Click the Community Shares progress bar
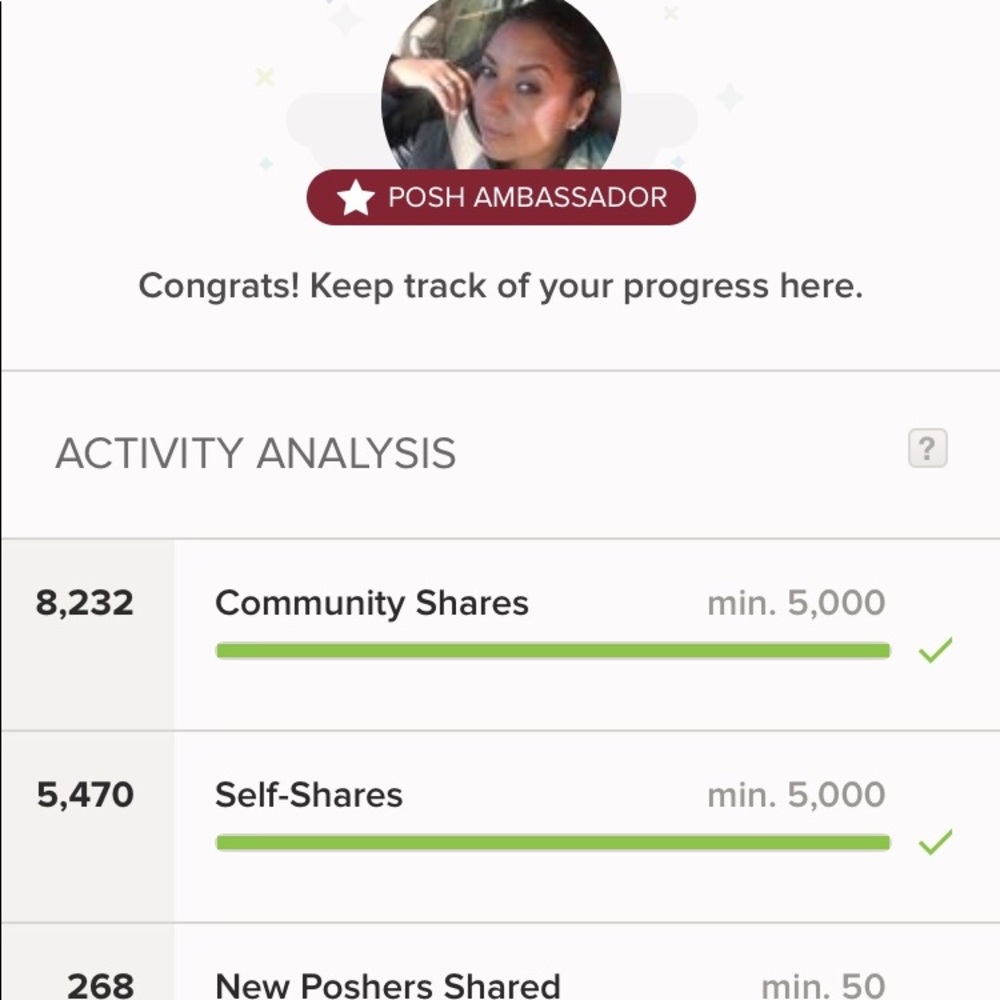 pos(552,651)
